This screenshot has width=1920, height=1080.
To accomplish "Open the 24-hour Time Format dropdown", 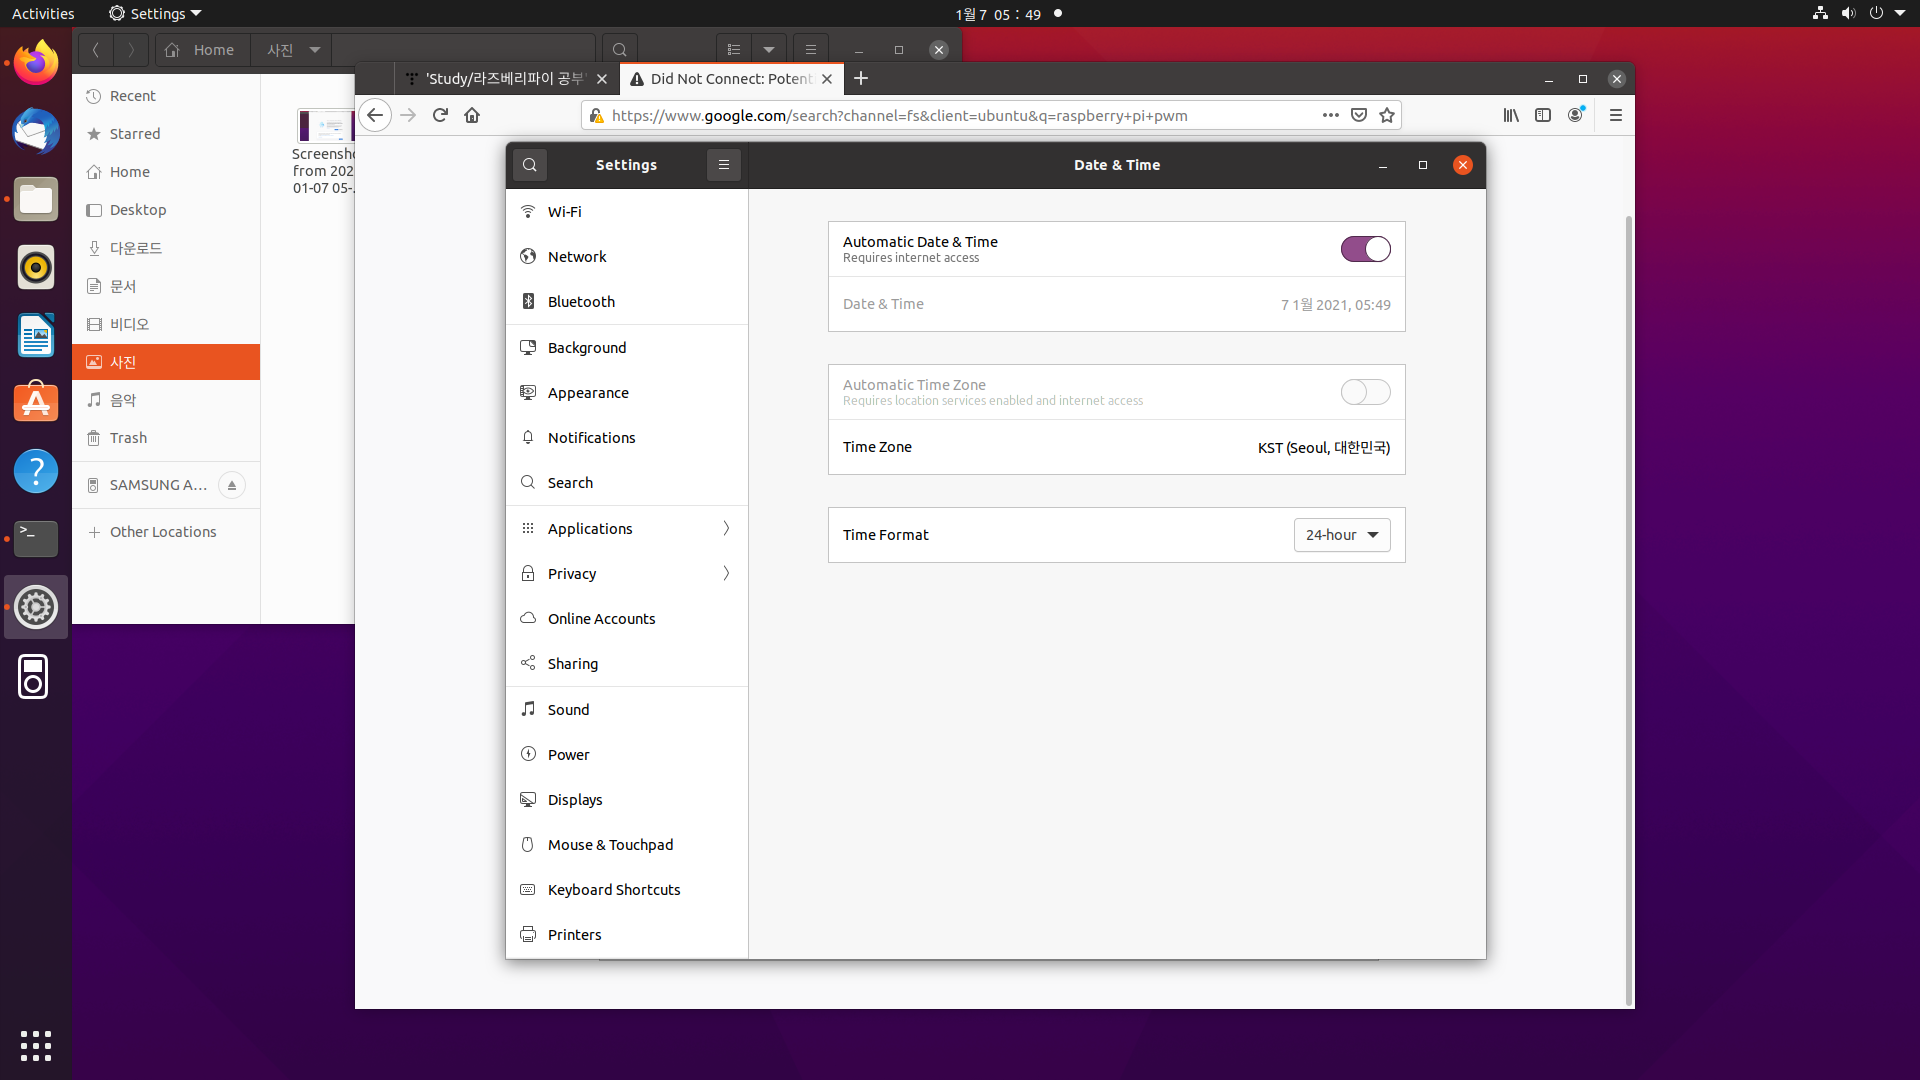I will (1342, 535).
